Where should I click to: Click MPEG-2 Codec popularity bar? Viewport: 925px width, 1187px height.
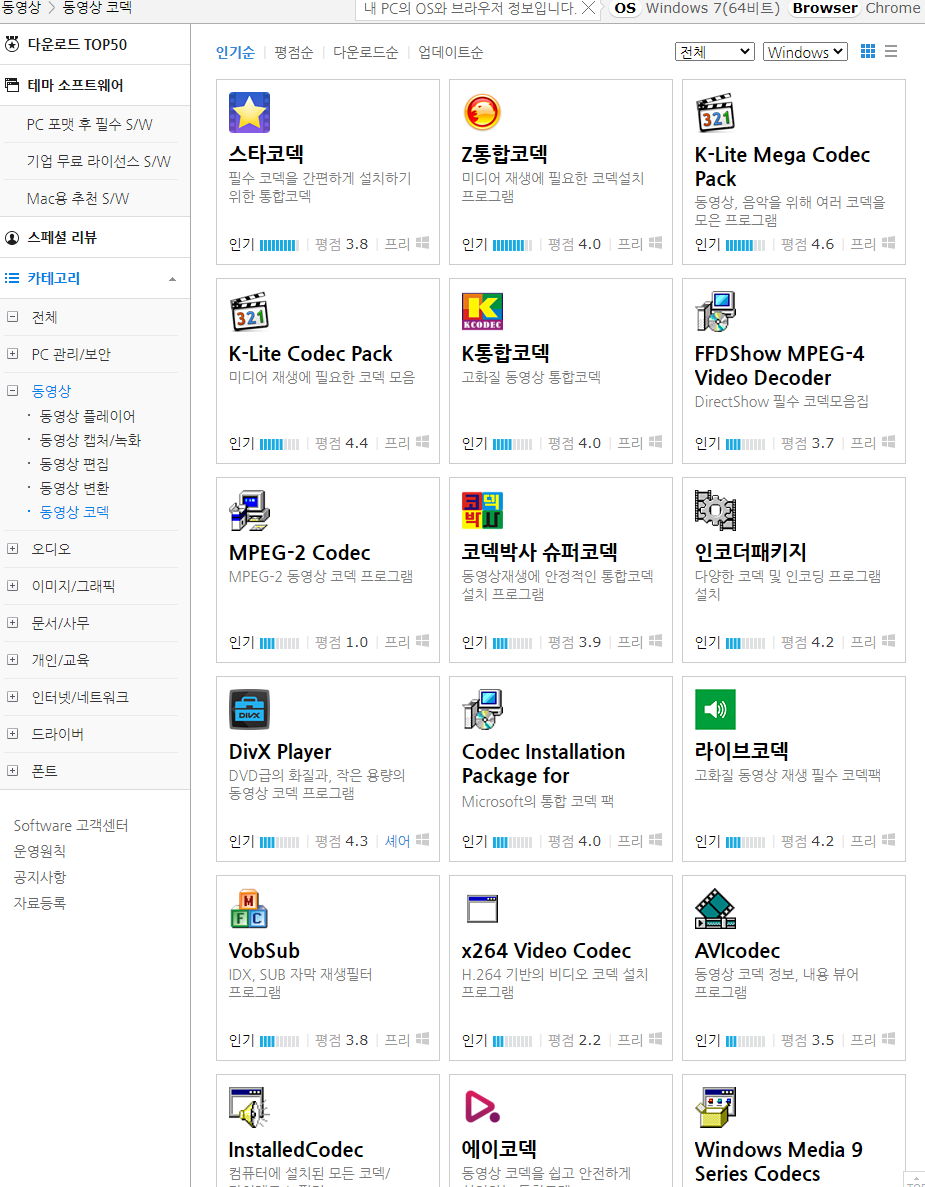click(279, 643)
